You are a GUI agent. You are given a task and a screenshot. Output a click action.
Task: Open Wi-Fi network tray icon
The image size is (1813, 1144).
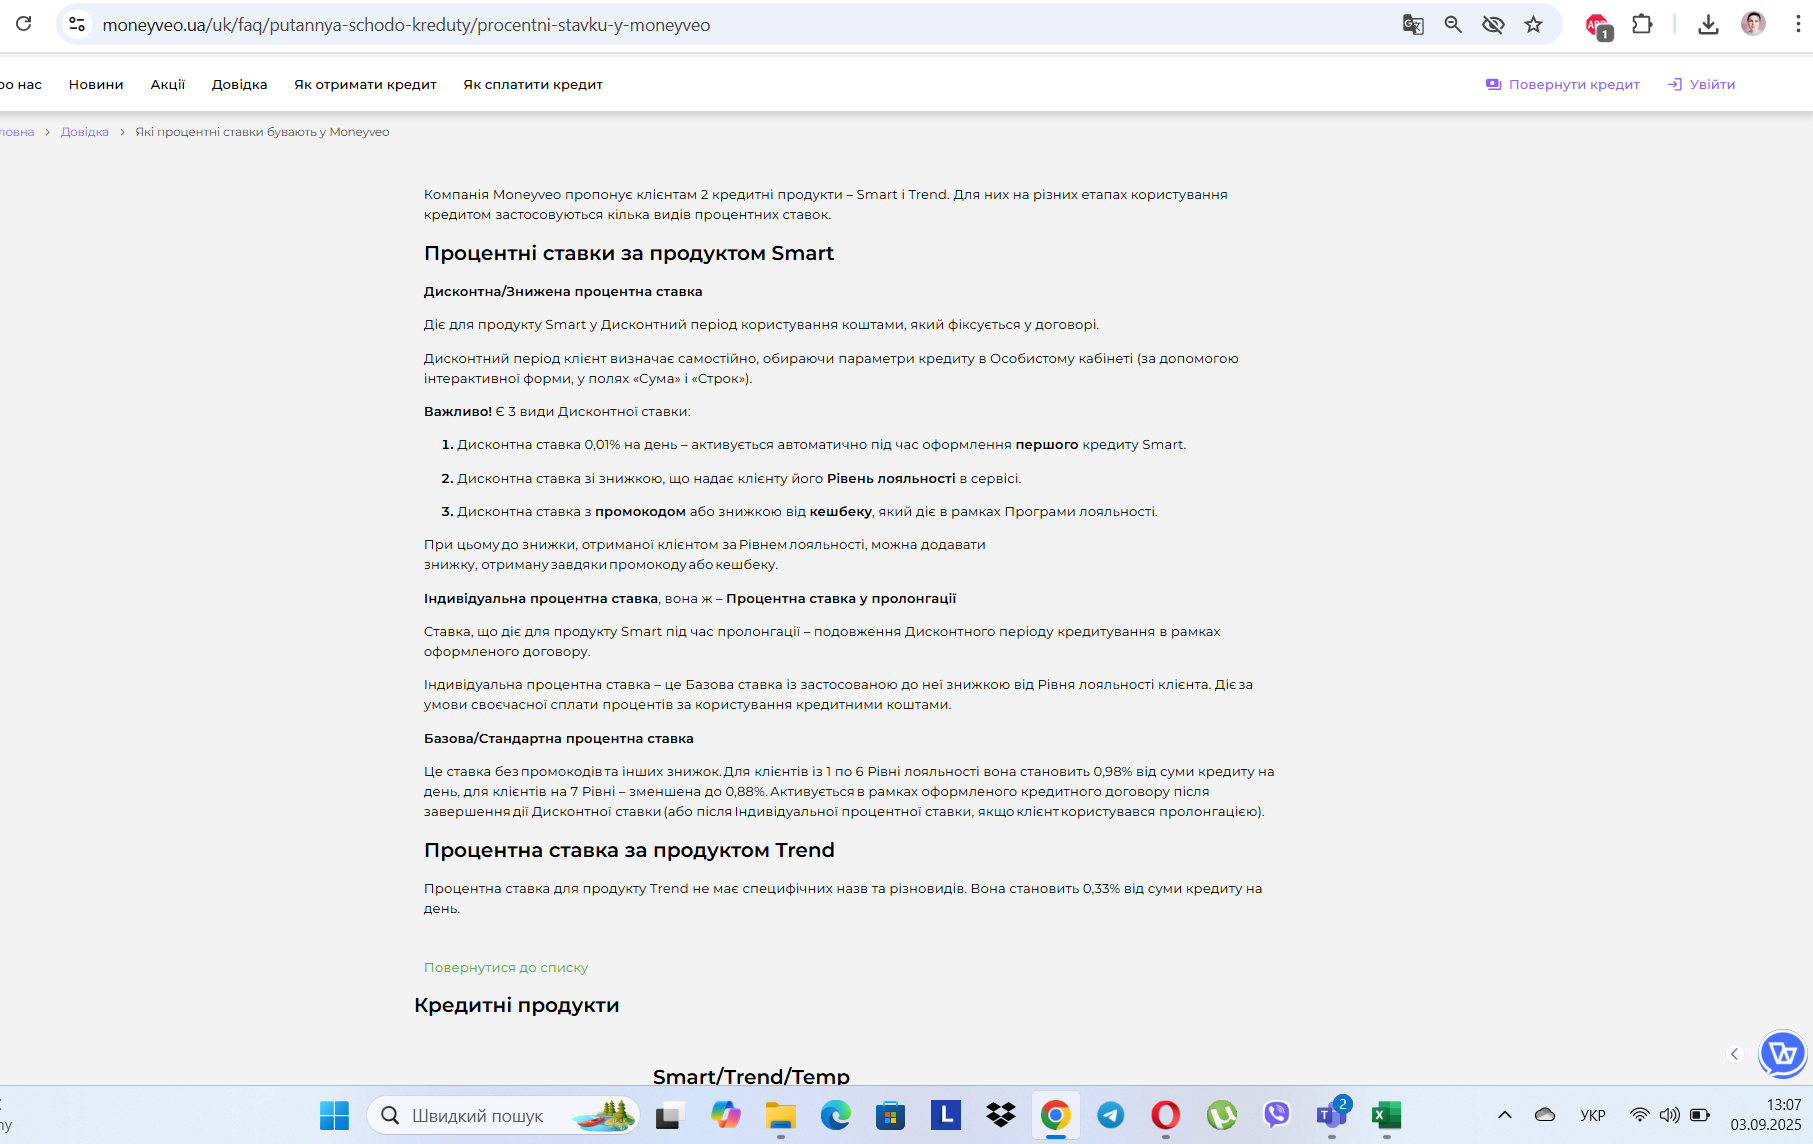coord(1640,1115)
